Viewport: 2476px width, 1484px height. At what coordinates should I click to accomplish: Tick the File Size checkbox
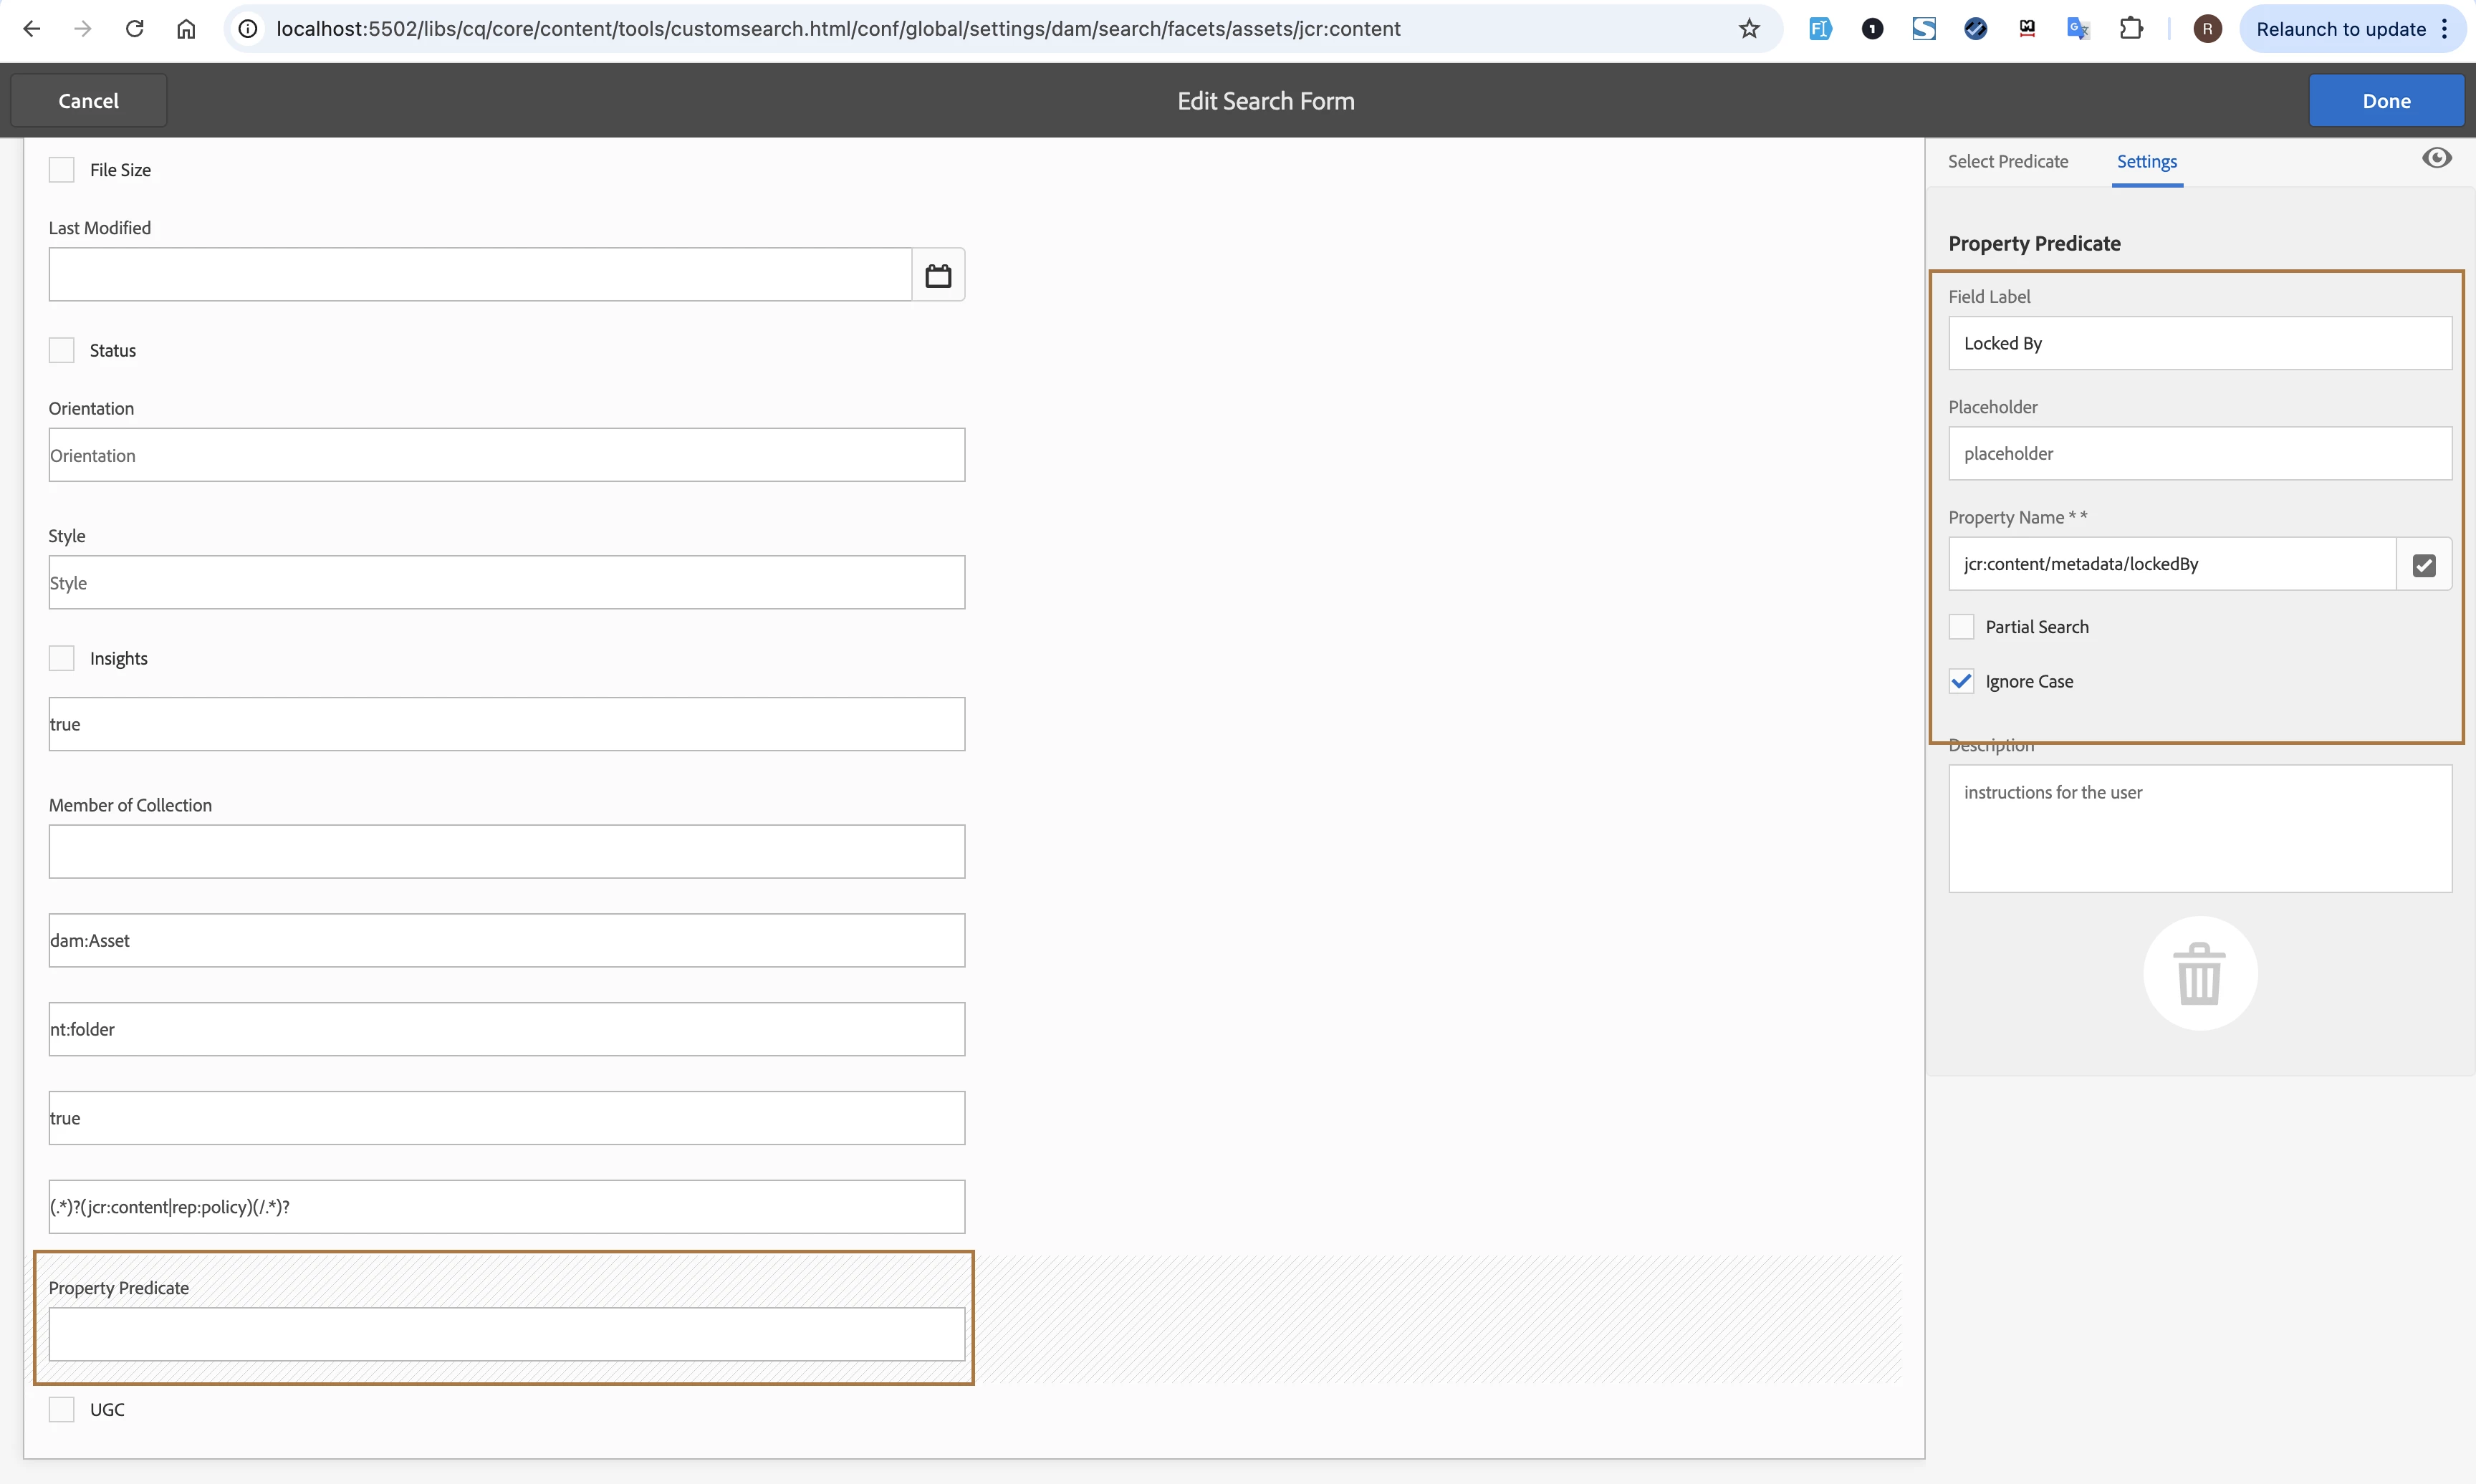pos(62,170)
